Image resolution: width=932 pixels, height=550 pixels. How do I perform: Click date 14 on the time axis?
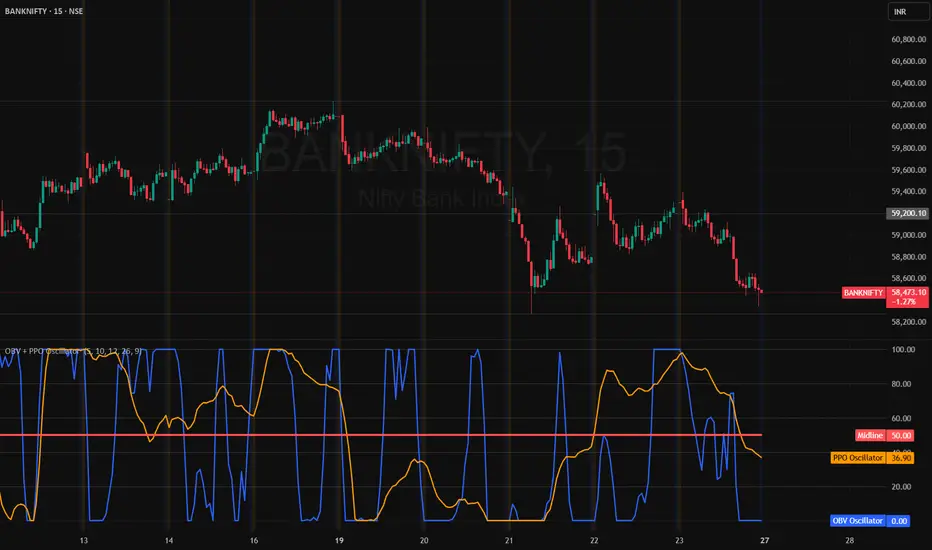click(x=169, y=540)
